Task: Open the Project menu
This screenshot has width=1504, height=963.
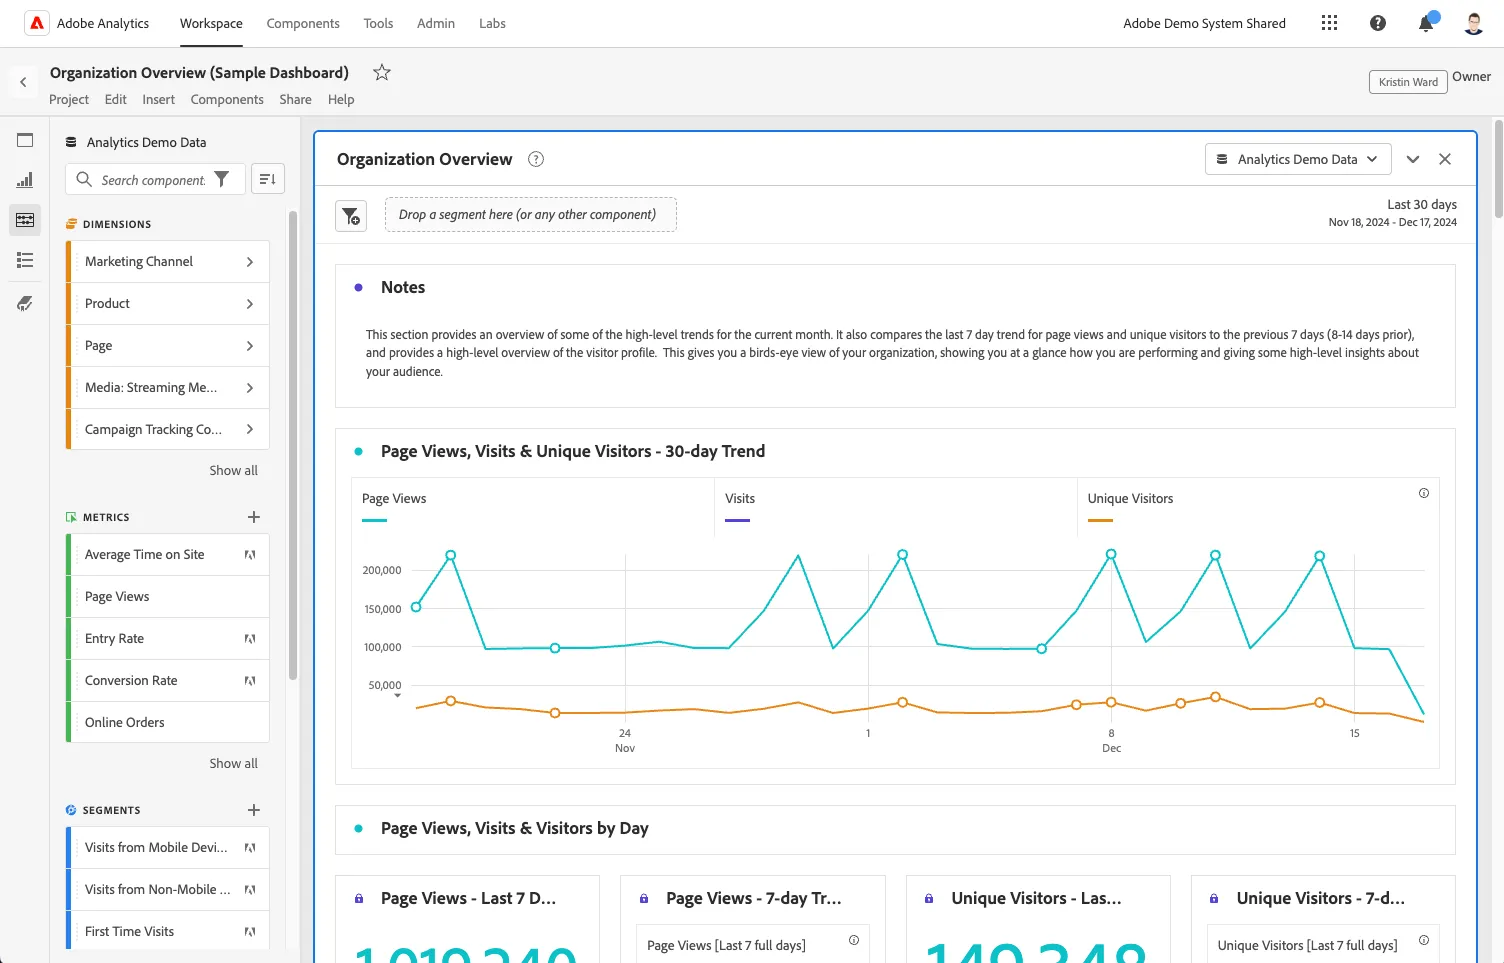Action: pyautogui.click(x=69, y=99)
